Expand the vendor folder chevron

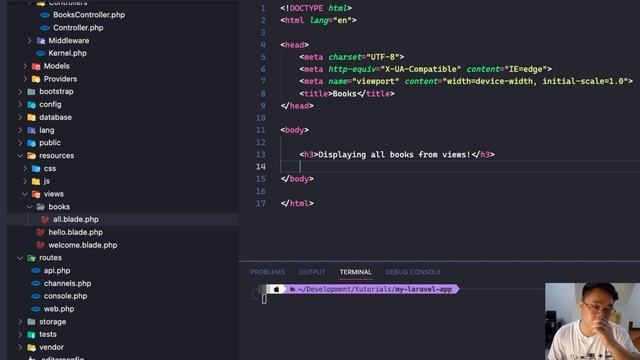pos(20,347)
